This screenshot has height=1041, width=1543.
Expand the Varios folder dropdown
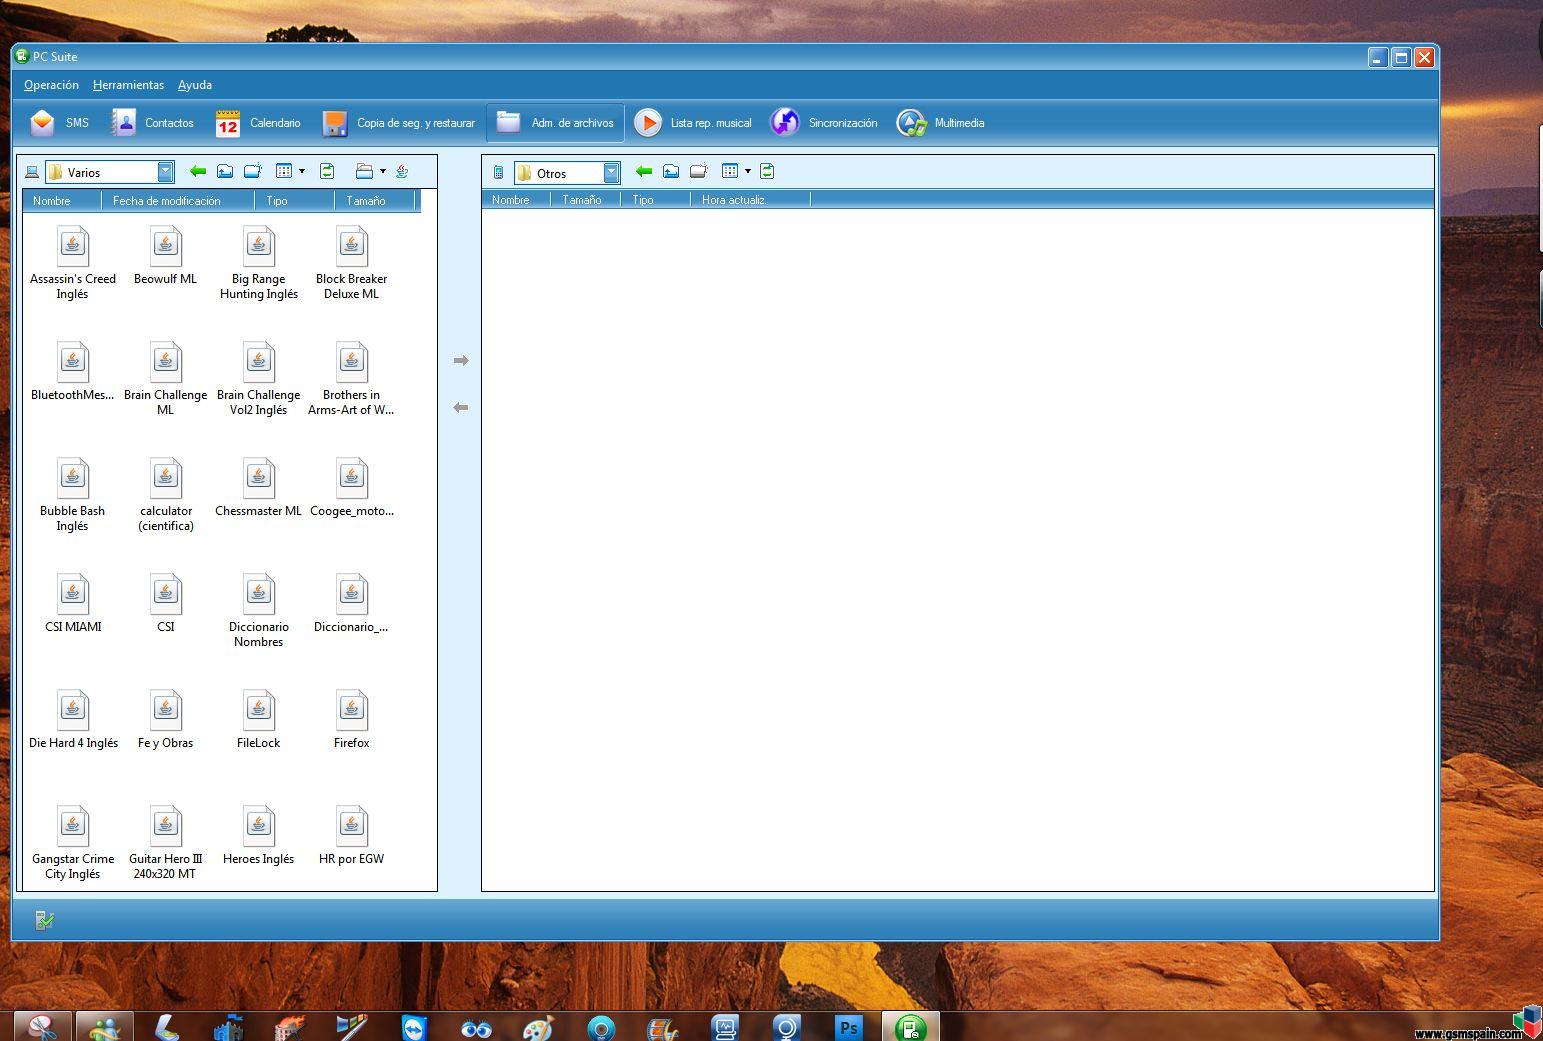166,172
